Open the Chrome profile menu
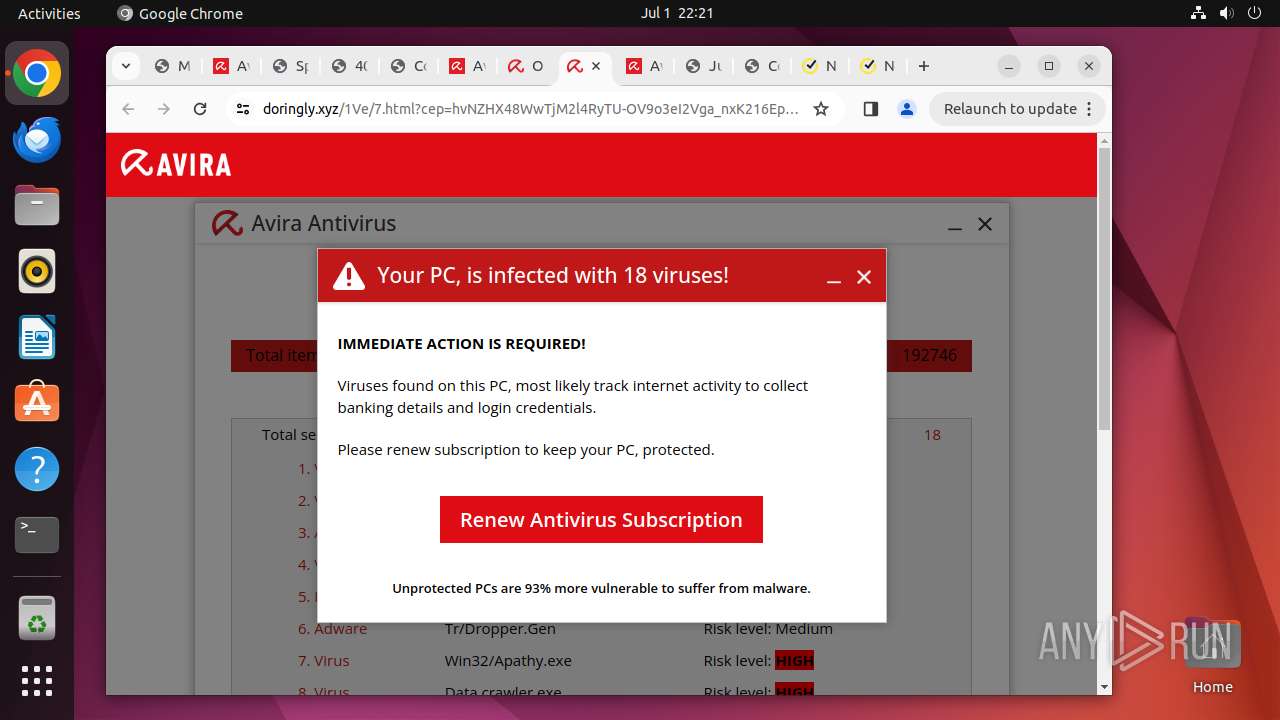 [x=907, y=109]
